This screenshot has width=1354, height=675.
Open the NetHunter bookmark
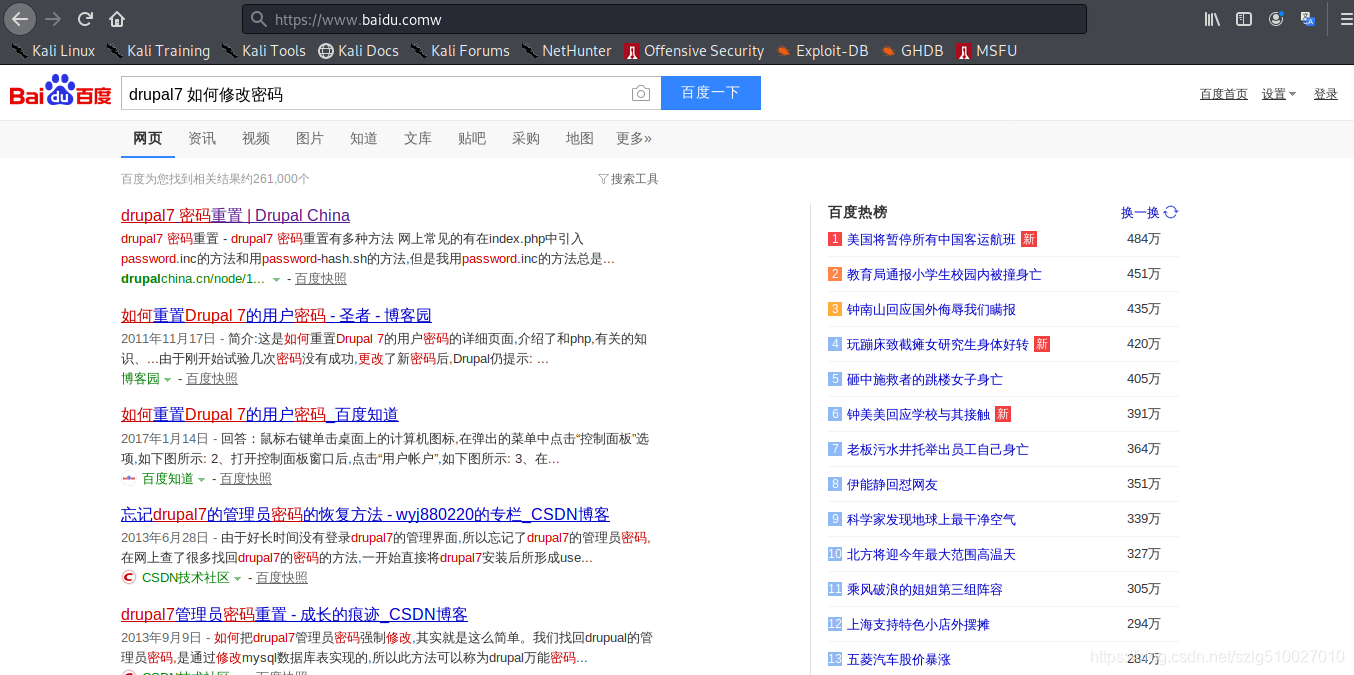[566, 51]
